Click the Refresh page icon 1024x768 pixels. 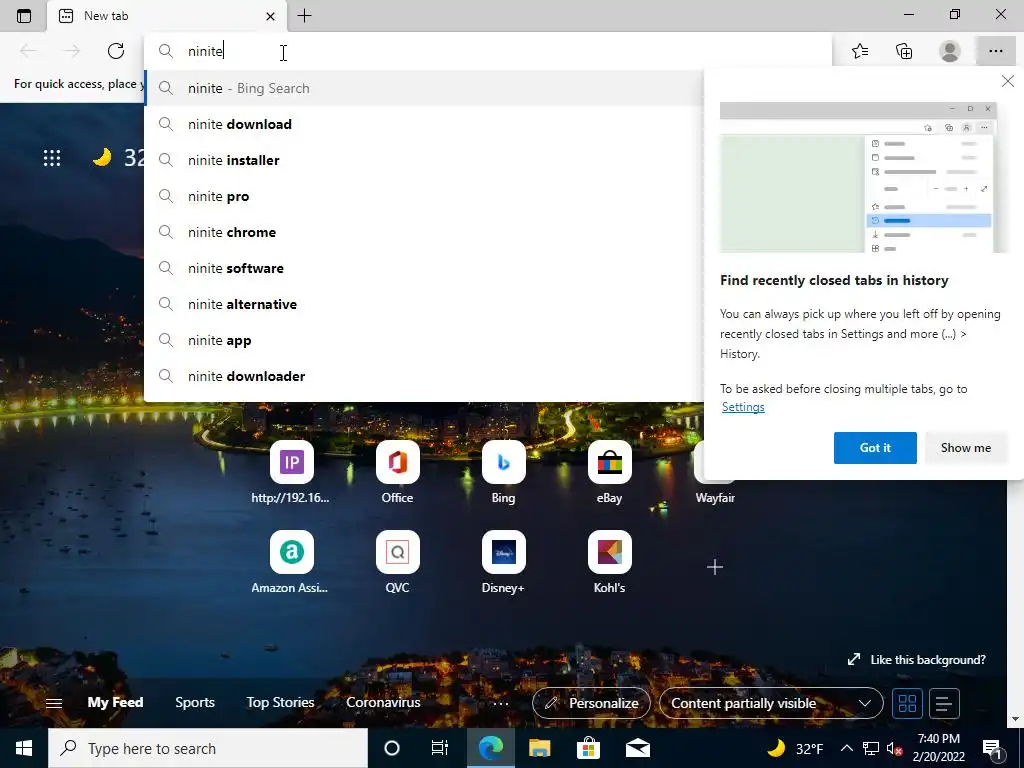pos(116,51)
